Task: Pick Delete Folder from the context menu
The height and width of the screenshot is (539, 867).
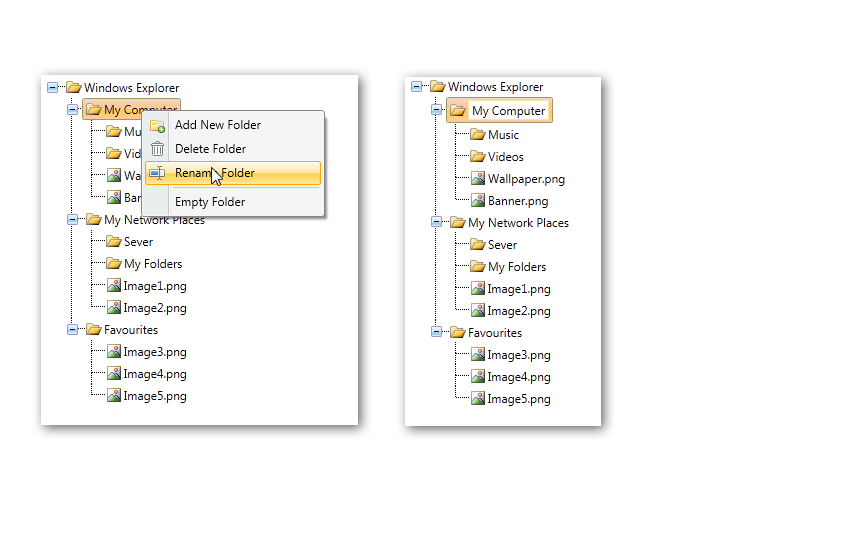Action: coord(210,149)
